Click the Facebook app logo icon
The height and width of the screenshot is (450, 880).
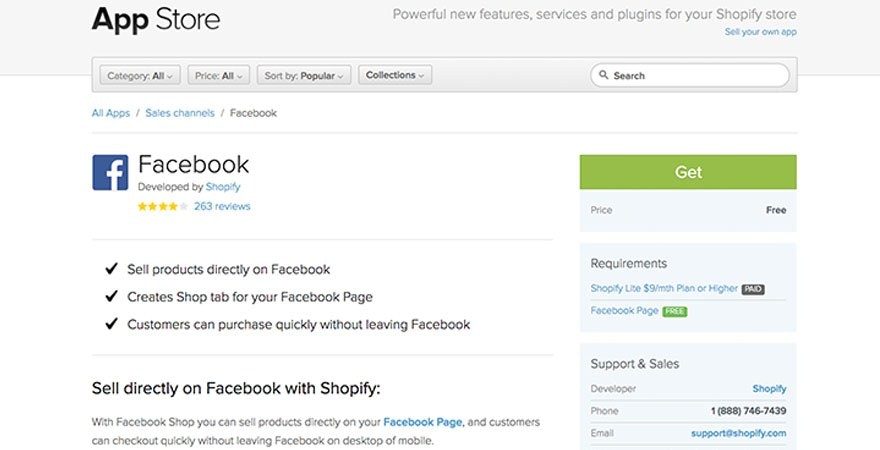coord(110,172)
